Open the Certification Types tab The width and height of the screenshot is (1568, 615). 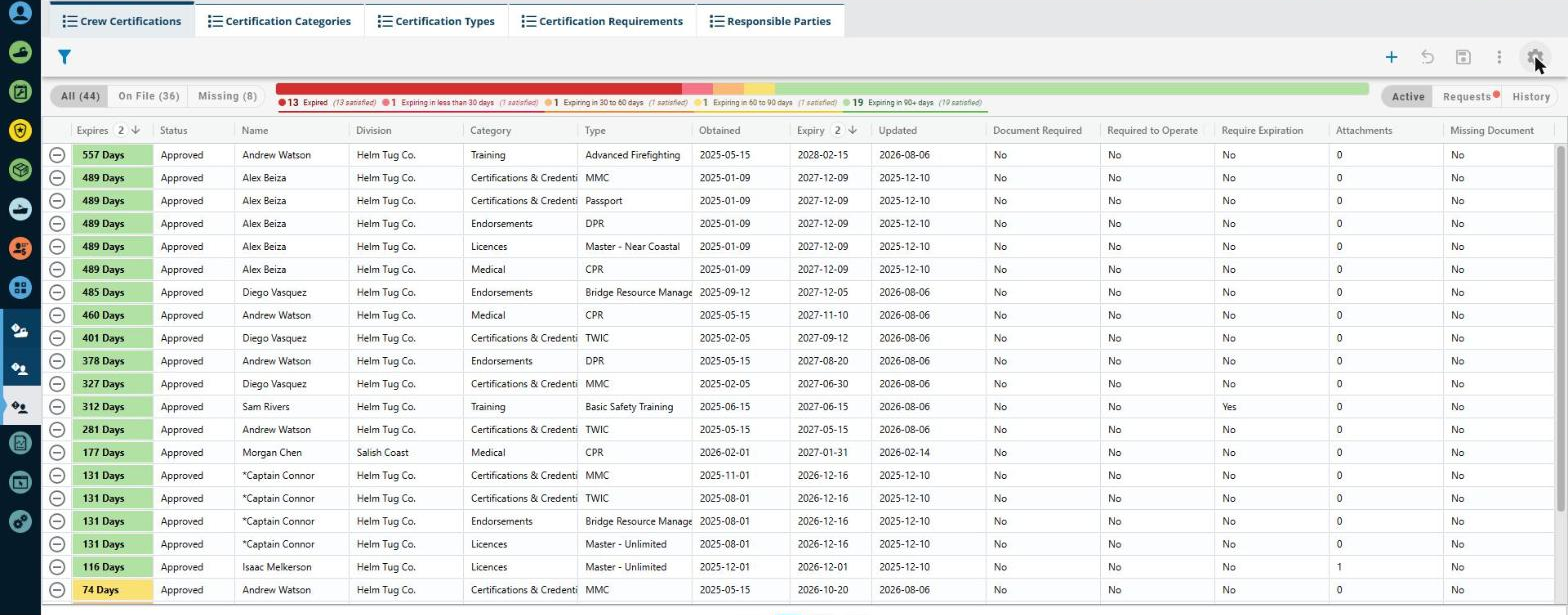436,21
